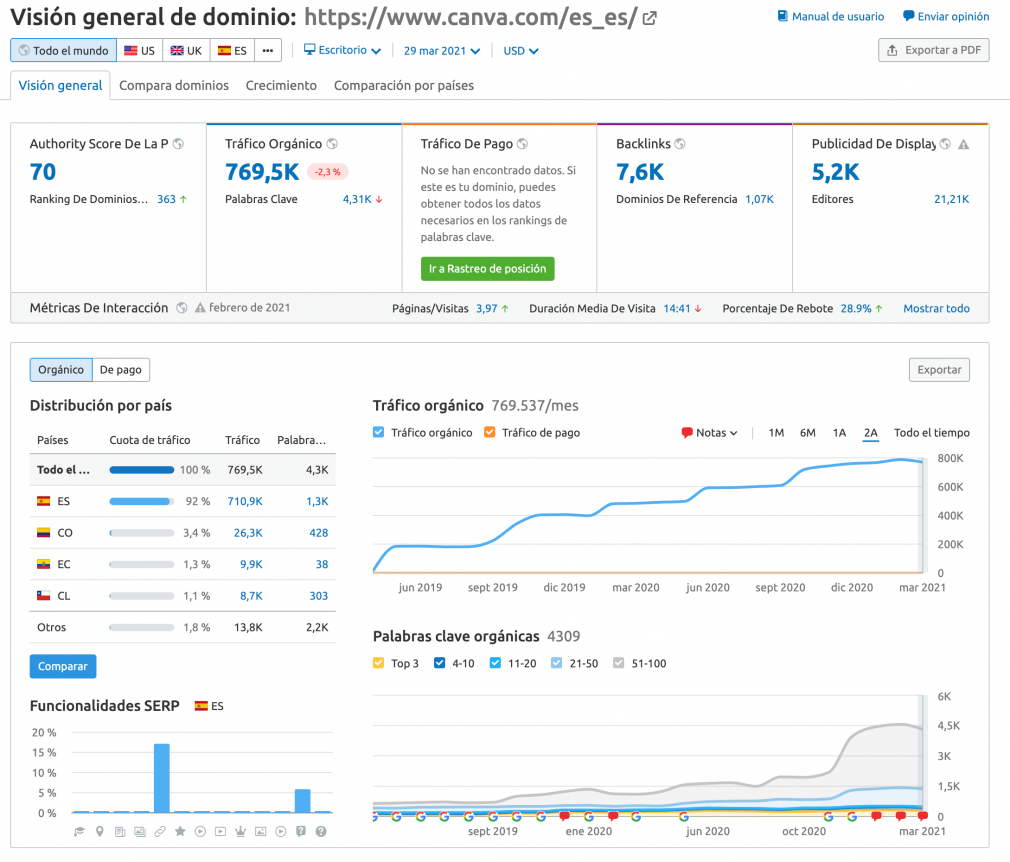Open the Manual de usuario link

831,17
